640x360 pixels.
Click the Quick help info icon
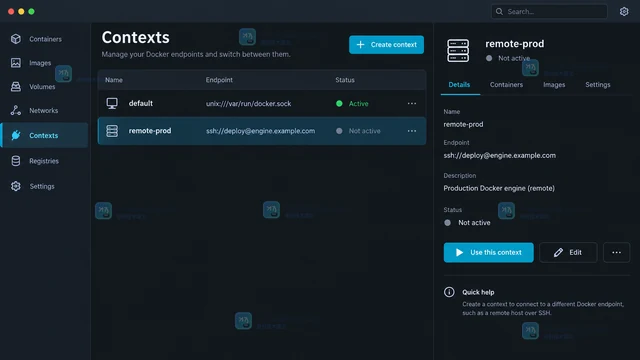[x=449, y=292]
